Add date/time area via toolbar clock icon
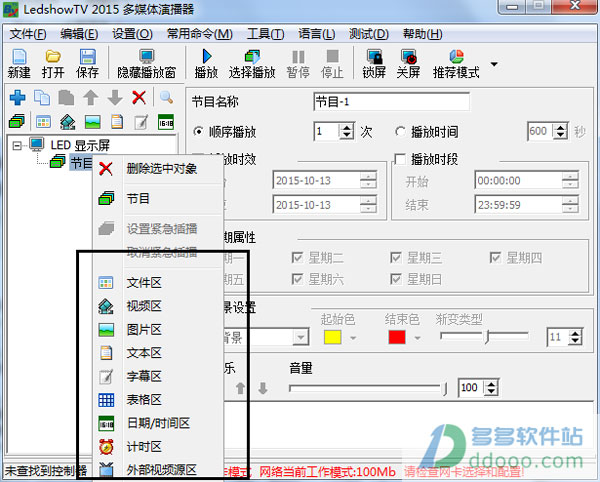 tap(166, 122)
